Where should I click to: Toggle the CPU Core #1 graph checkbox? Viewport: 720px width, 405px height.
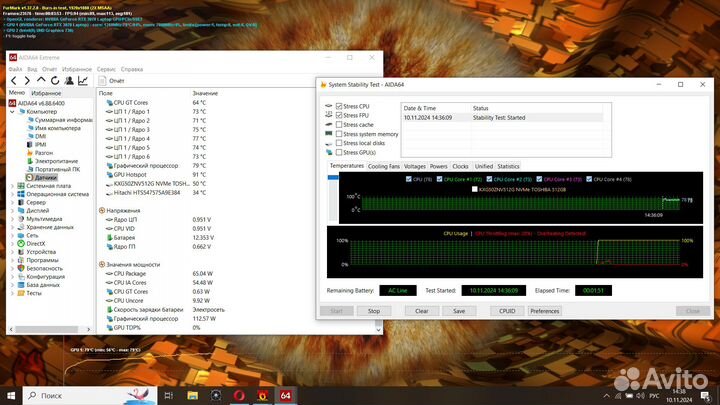(439, 179)
